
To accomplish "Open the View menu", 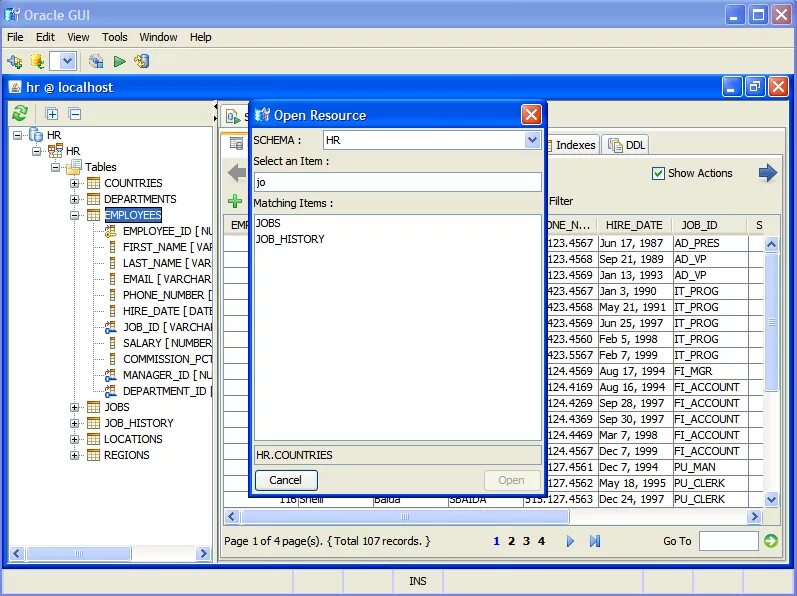I will (x=78, y=37).
